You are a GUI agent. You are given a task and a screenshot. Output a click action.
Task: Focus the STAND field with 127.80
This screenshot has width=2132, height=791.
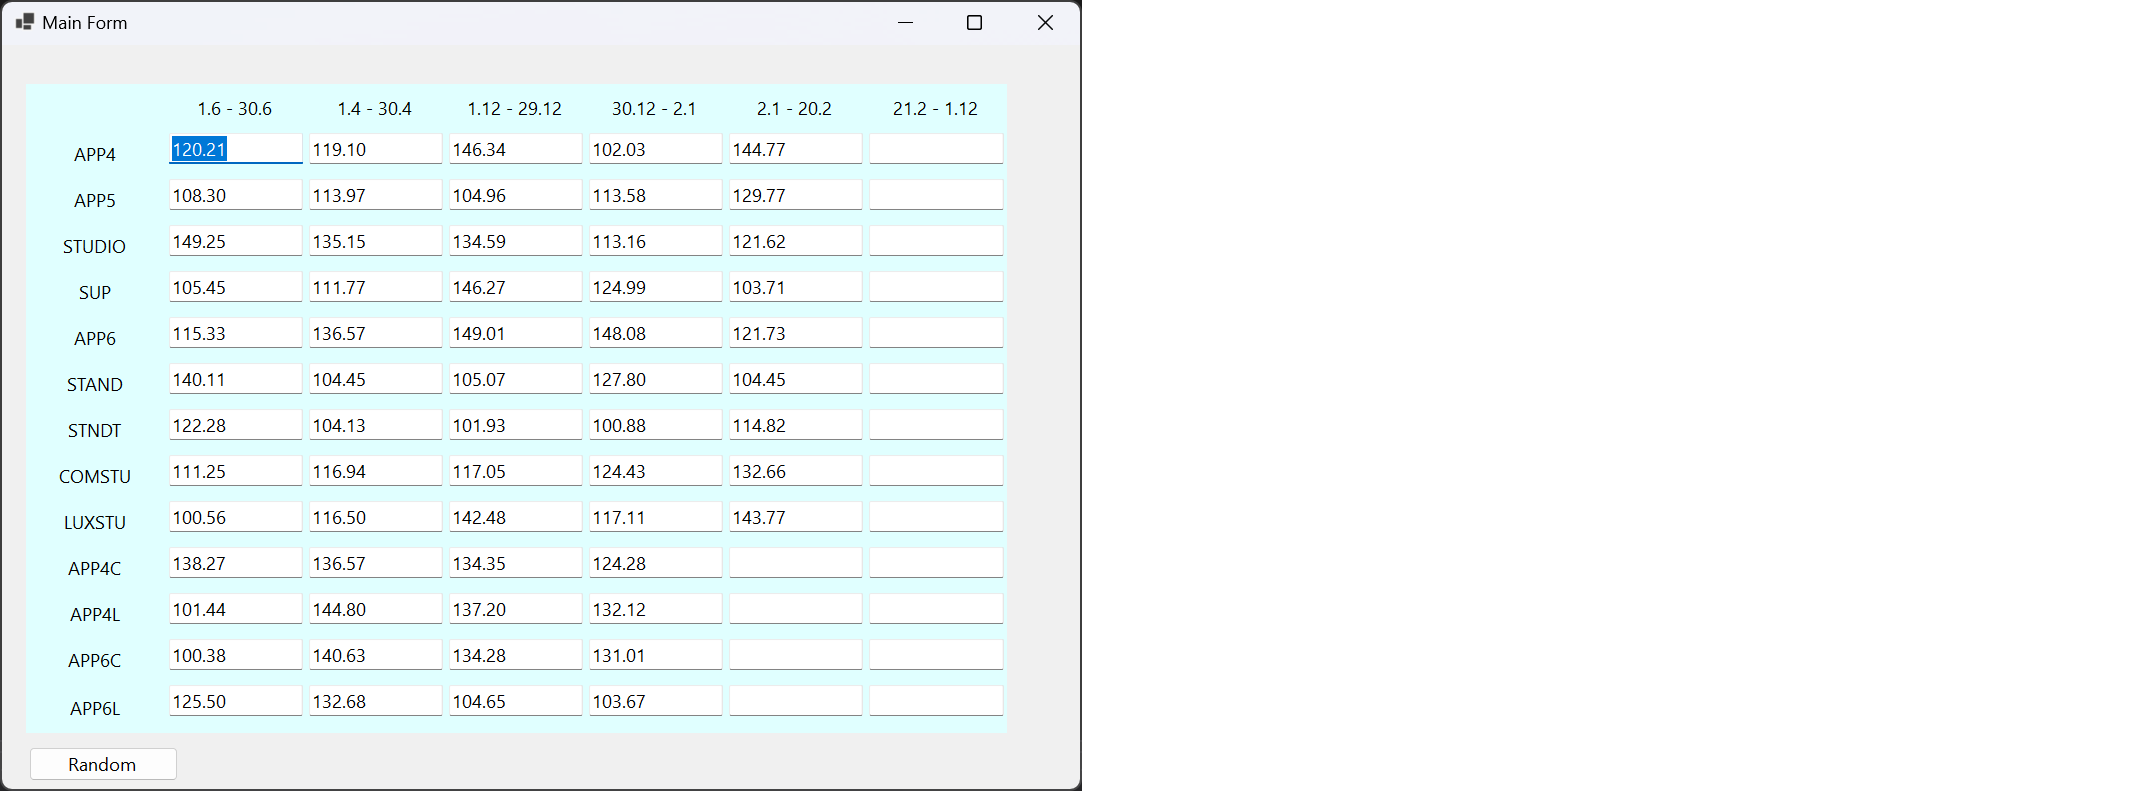pyautogui.click(x=656, y=379)
